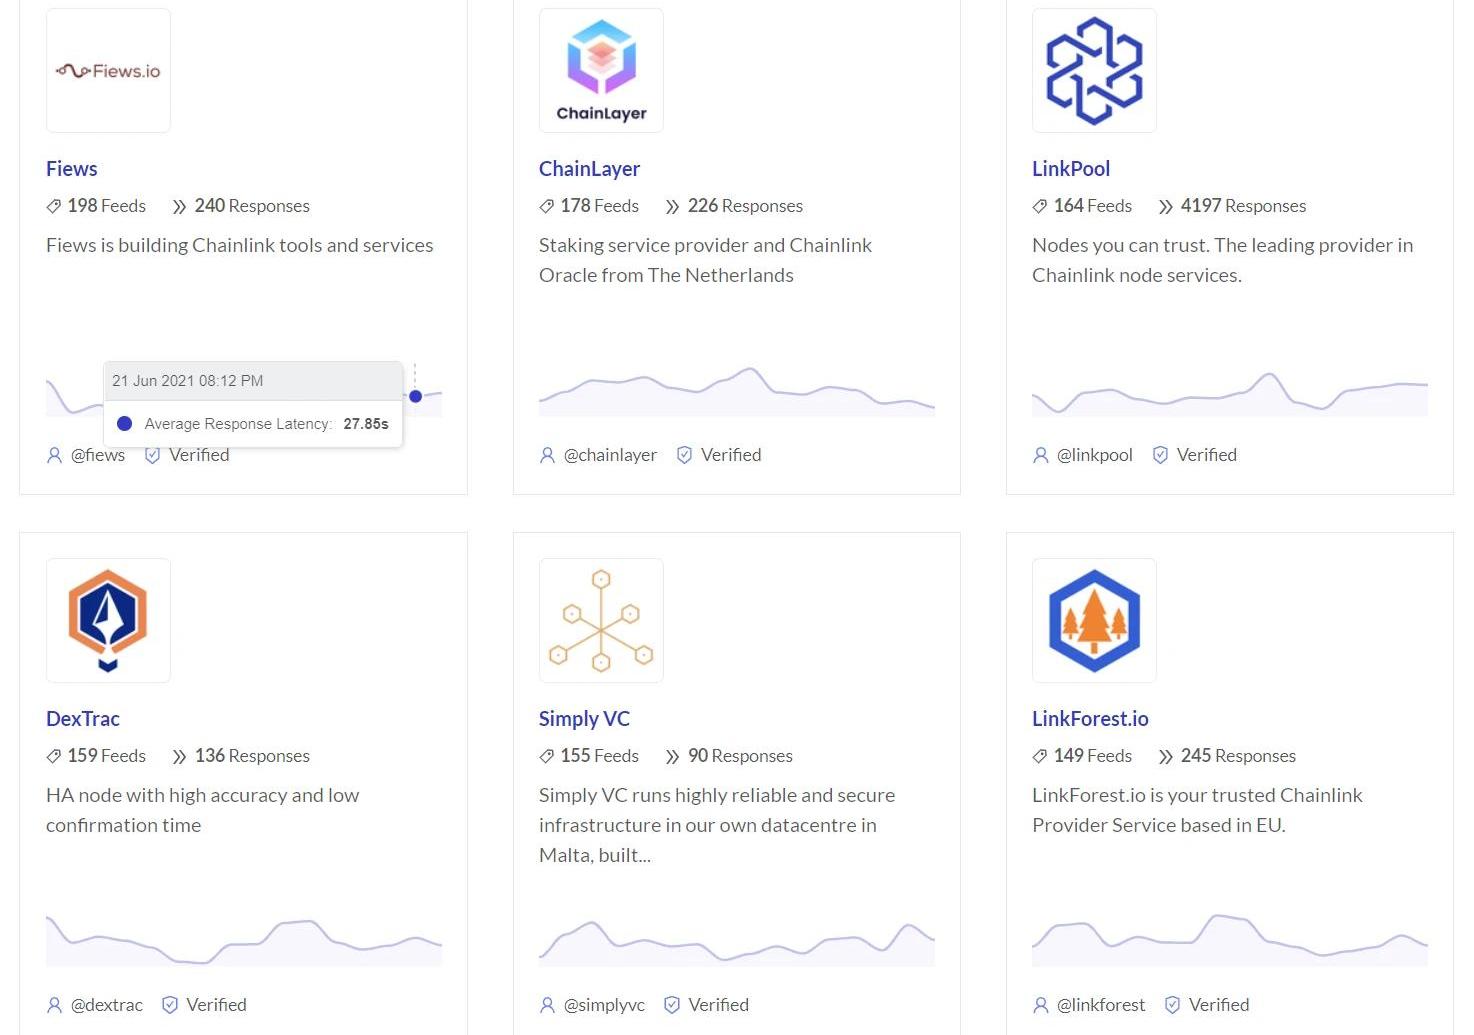Viewport: 1474px width, 1035px height.
Task: Click the LinkForest.io latency sparkline chart
Action: [1230, 940]
